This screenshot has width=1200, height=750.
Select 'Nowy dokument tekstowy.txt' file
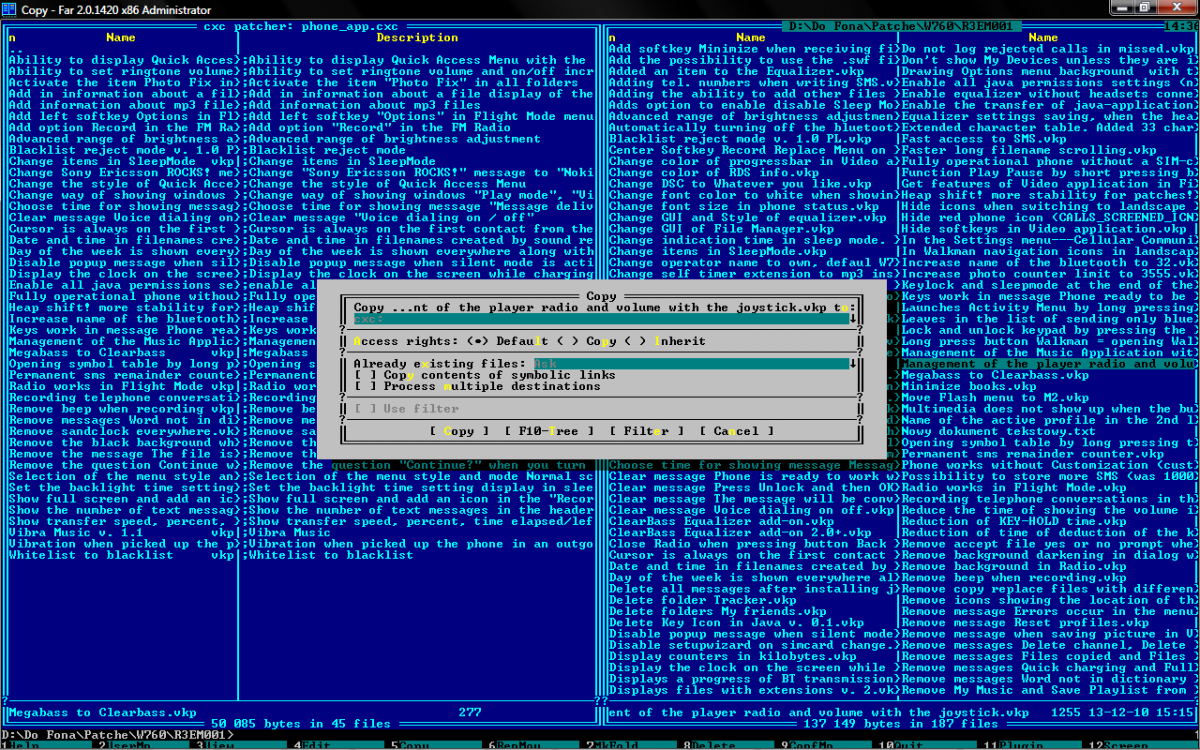1047,431
